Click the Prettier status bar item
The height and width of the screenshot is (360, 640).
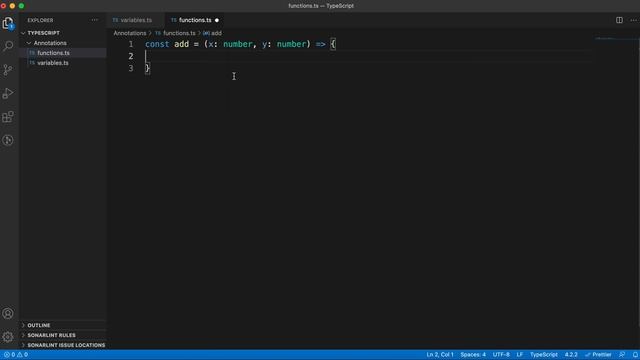[x=598, y=355]
